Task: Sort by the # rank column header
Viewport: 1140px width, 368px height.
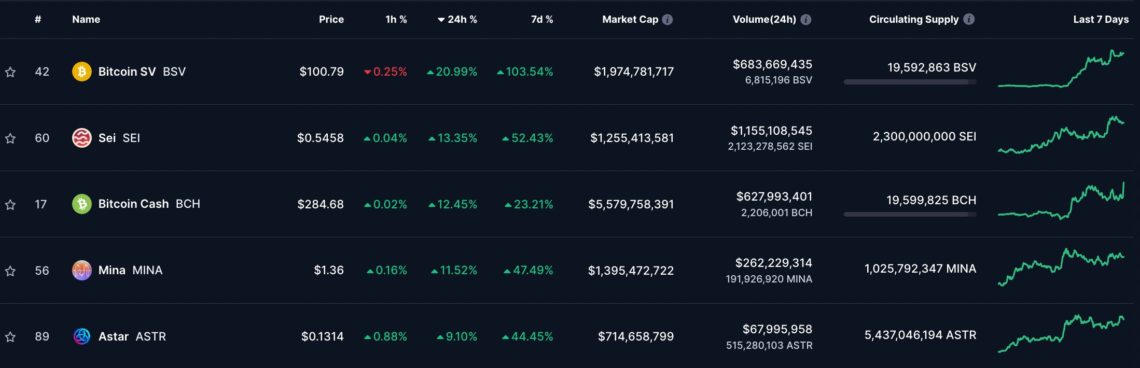Action: (x=38, y=20)
